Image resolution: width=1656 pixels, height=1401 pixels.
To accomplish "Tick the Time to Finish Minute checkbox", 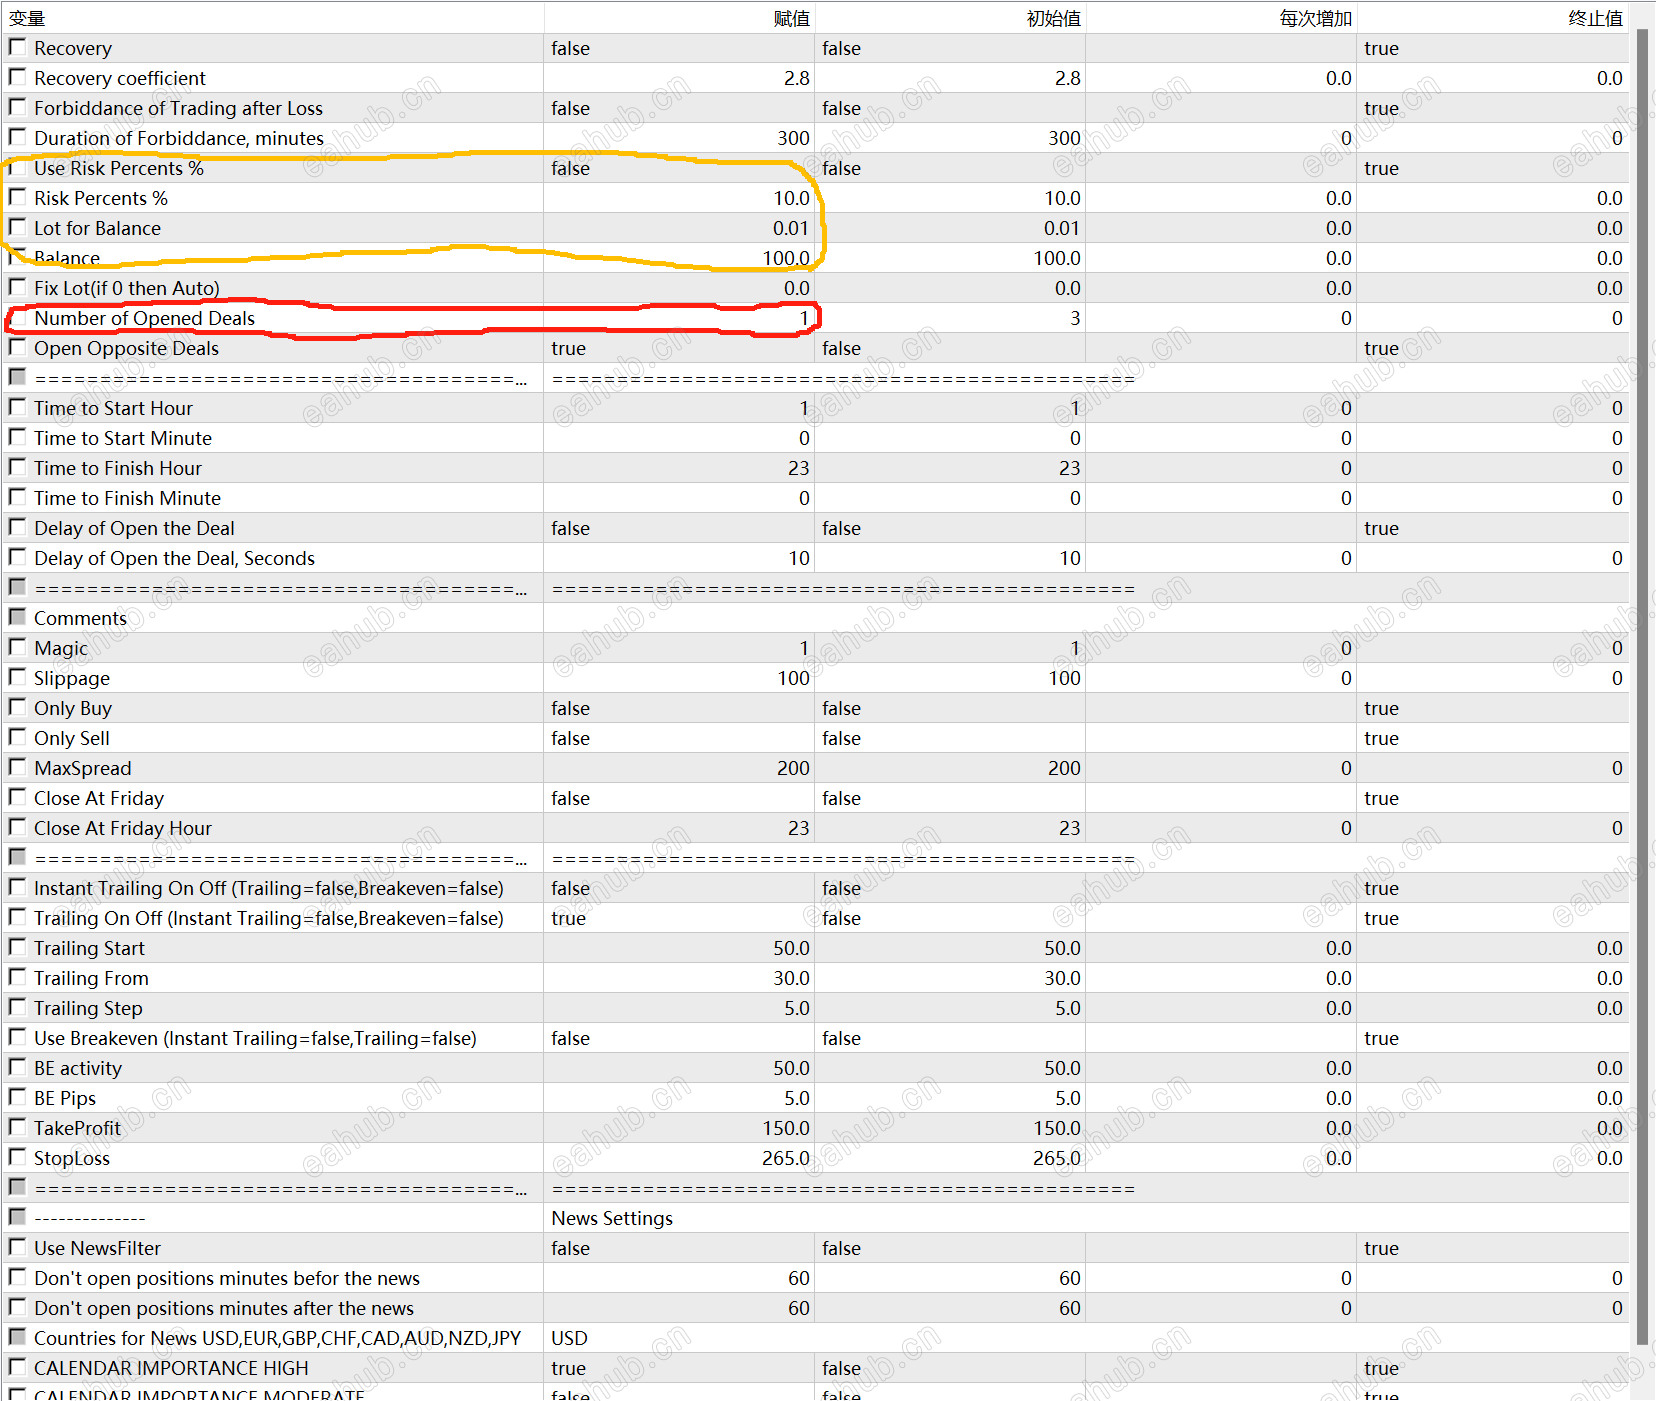I will coord(17,497).
